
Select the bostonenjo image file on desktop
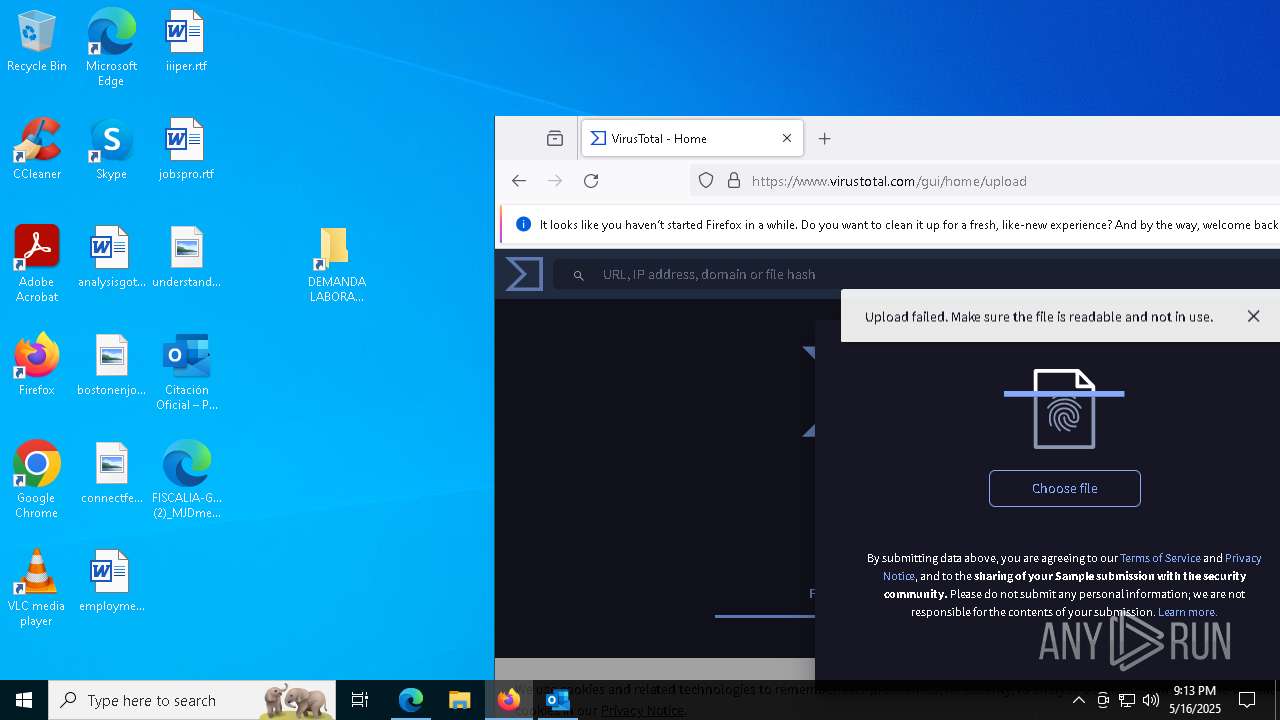tap(111, 366)
